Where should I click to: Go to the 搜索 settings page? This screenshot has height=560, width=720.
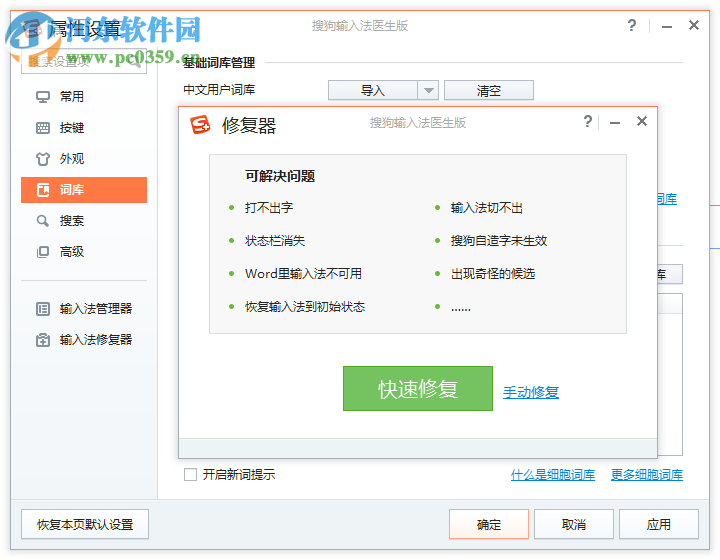[84, 221]
